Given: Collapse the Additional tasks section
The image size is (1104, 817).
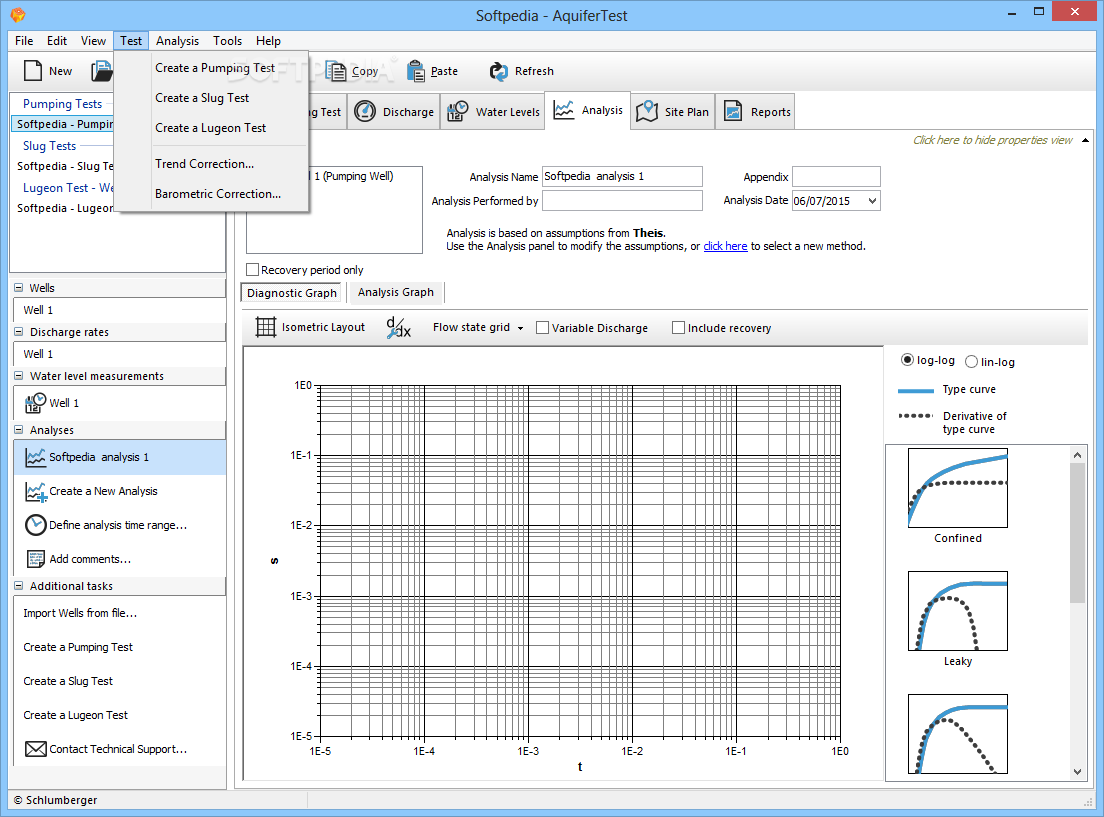Looking at the screenshot, I should (x=19, y=585).
